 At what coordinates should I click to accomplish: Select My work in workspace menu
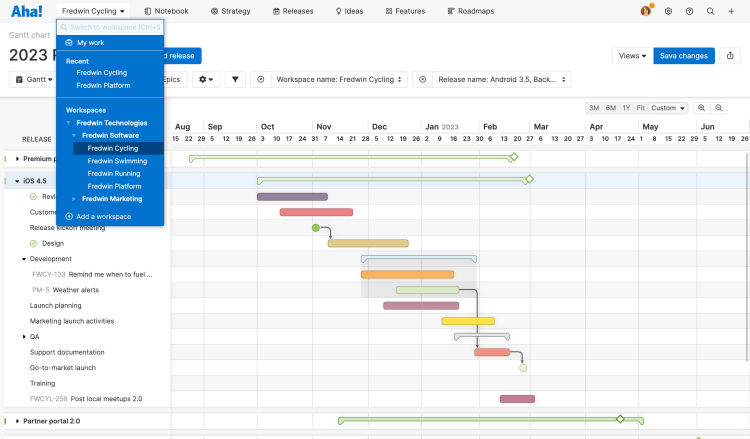[x=110, y=43]
